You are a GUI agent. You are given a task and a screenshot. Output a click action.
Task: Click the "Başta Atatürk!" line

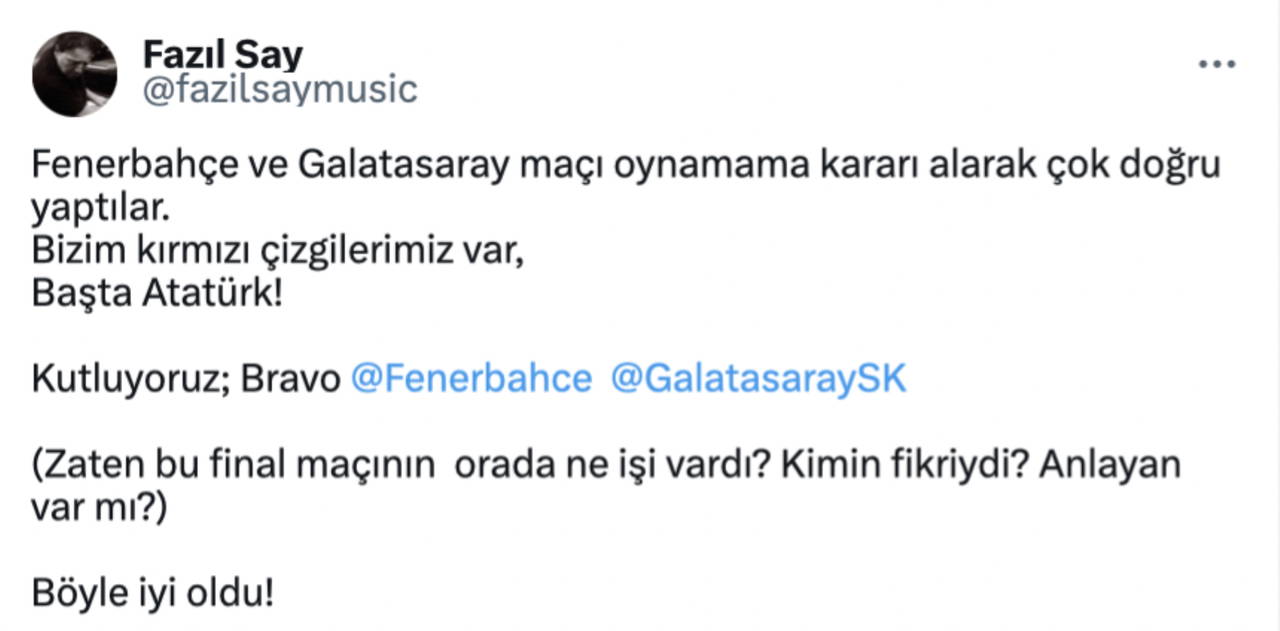(158, 297)
